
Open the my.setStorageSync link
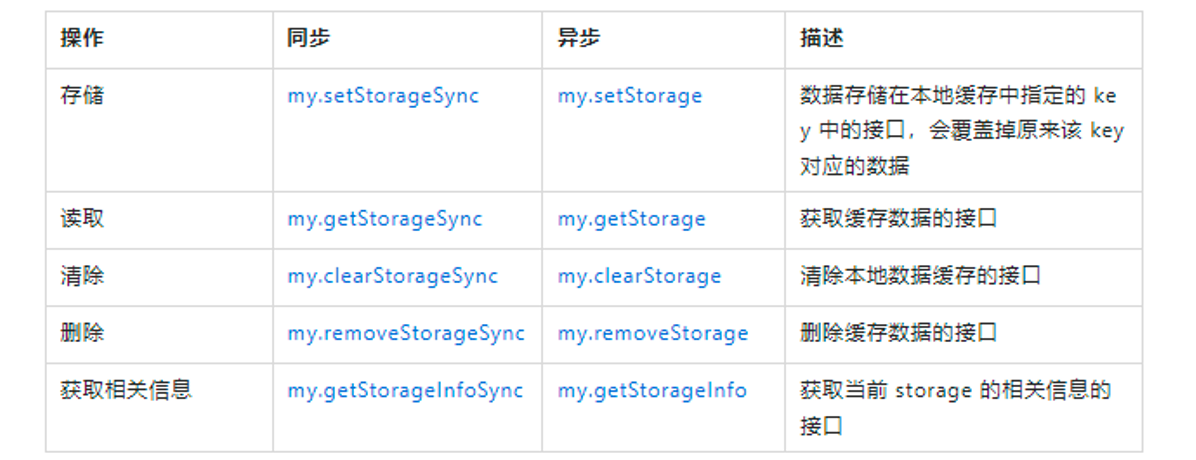(x=383, y=96)
